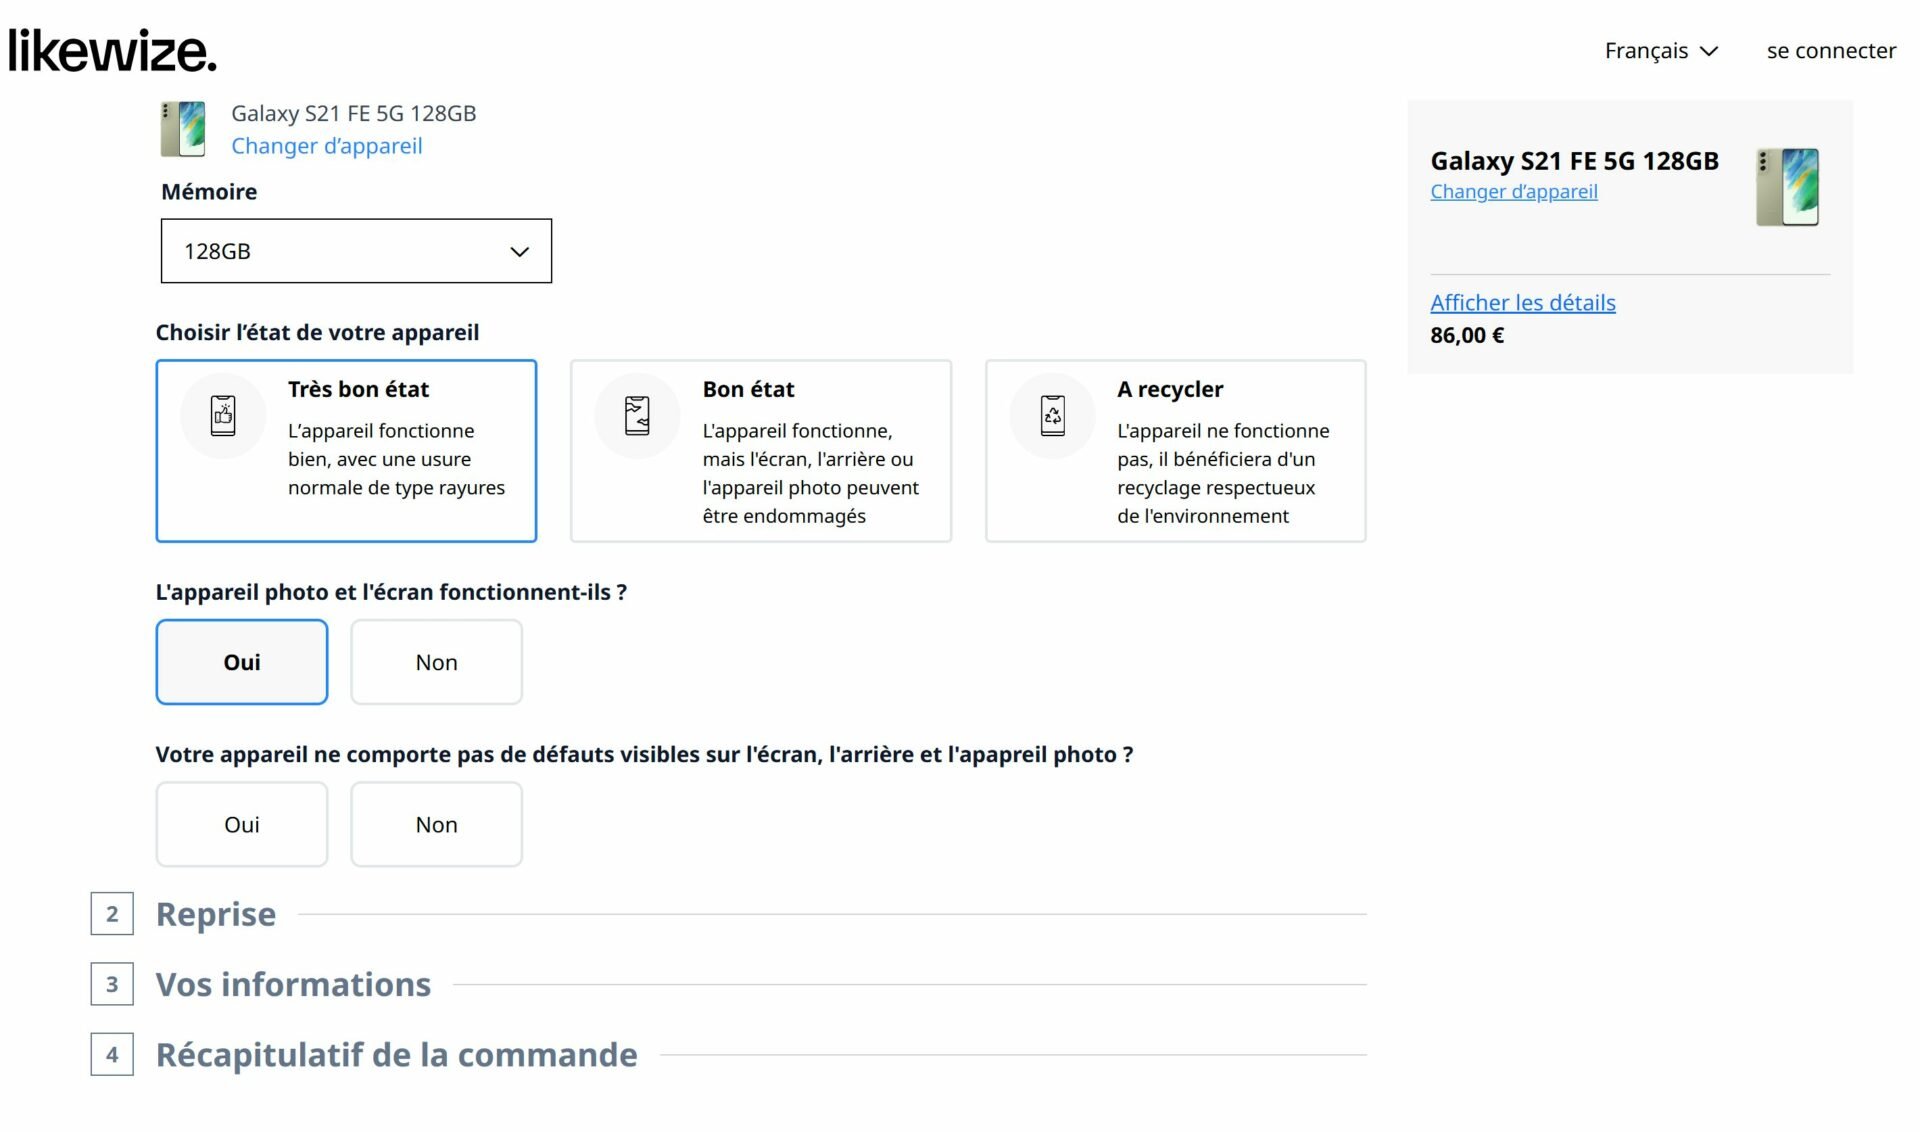Expand step 4 Récapitulatif de la commande

pyautogui.click(x=396, y=1055)
